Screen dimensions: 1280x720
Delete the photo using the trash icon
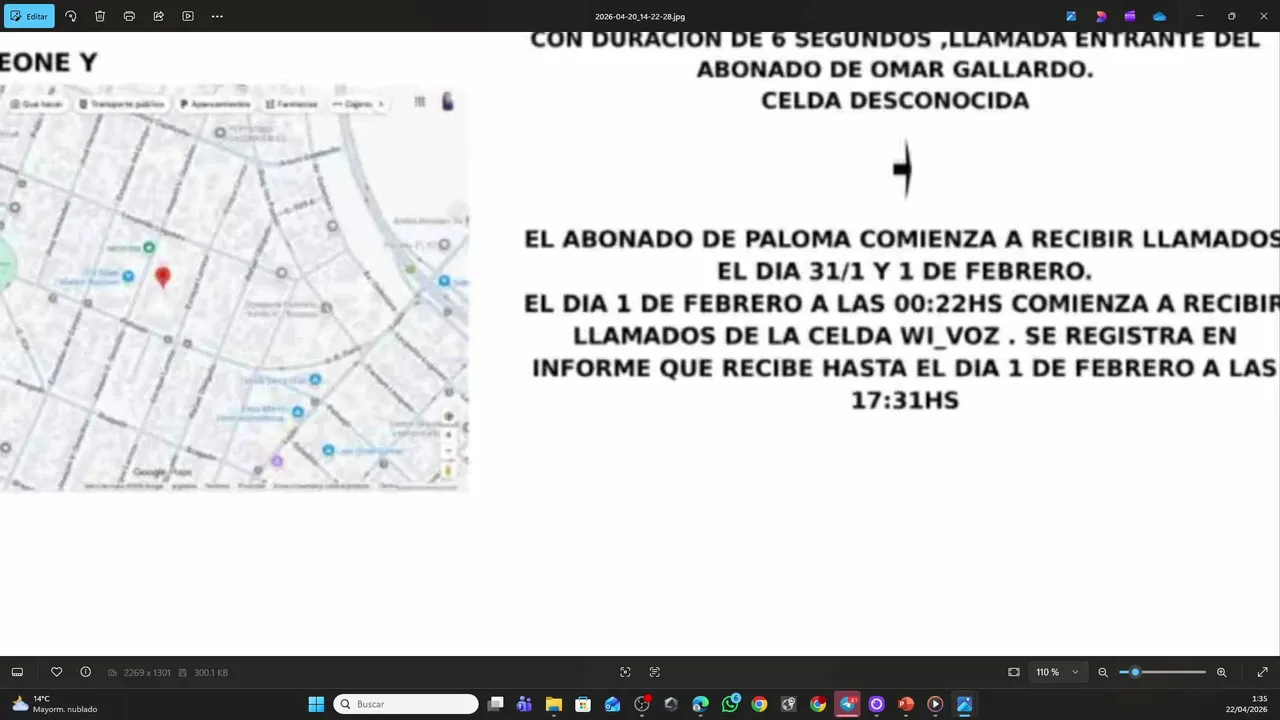point(100,16)
